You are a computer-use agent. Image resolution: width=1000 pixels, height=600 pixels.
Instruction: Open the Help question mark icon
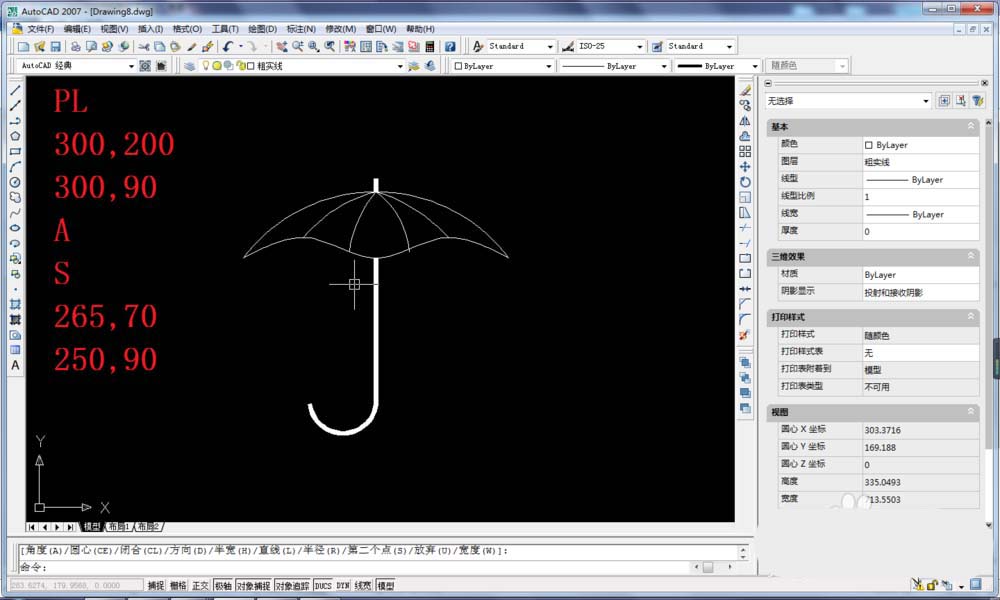click(450, 47)
